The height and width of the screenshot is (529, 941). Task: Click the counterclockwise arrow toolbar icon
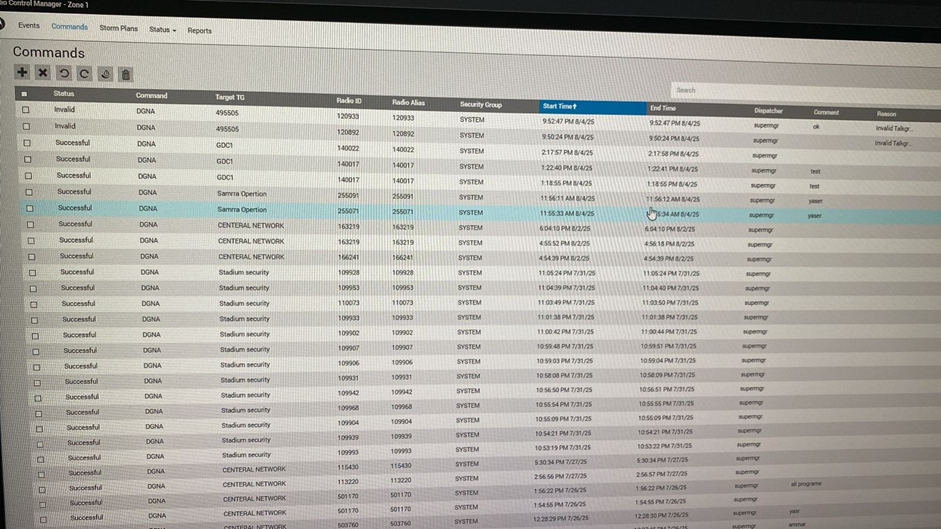64,74
